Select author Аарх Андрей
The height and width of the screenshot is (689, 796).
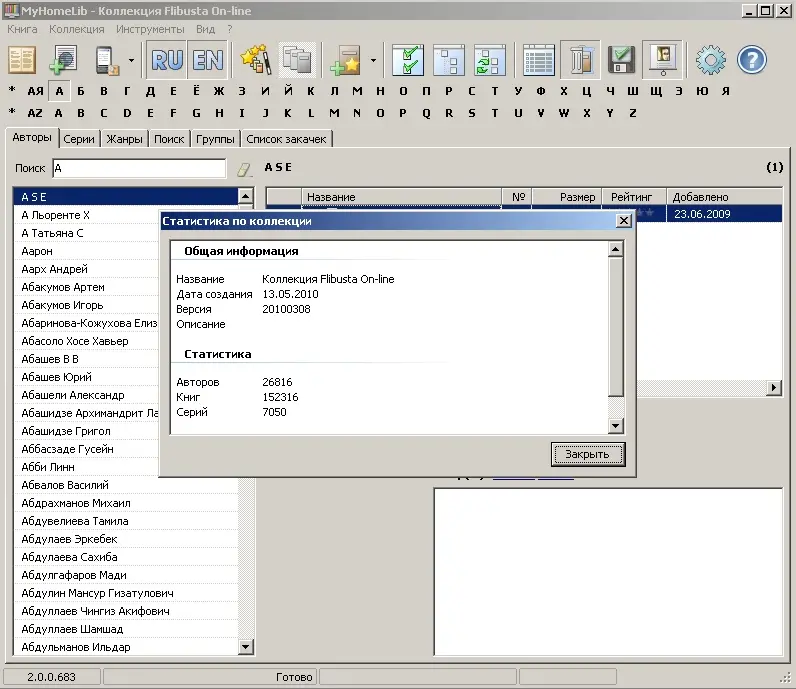click(x=86, y=269)
